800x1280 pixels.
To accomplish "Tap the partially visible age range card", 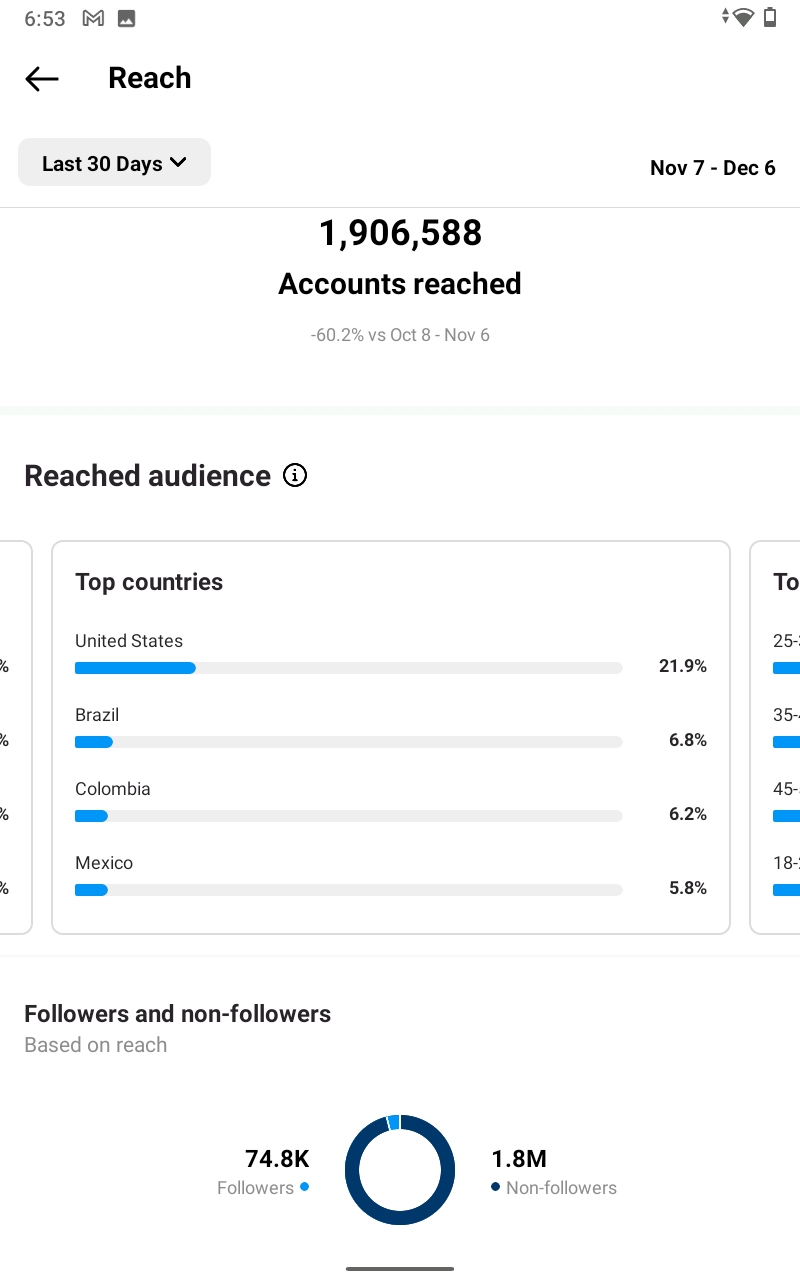I will (775, 738).
